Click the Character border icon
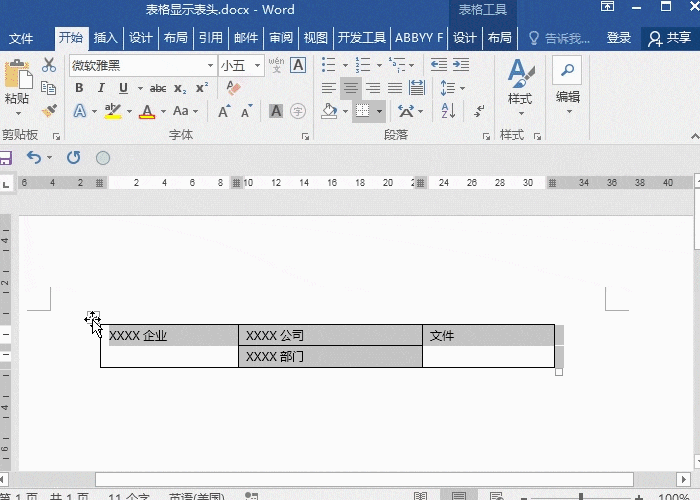 point(298,65)
